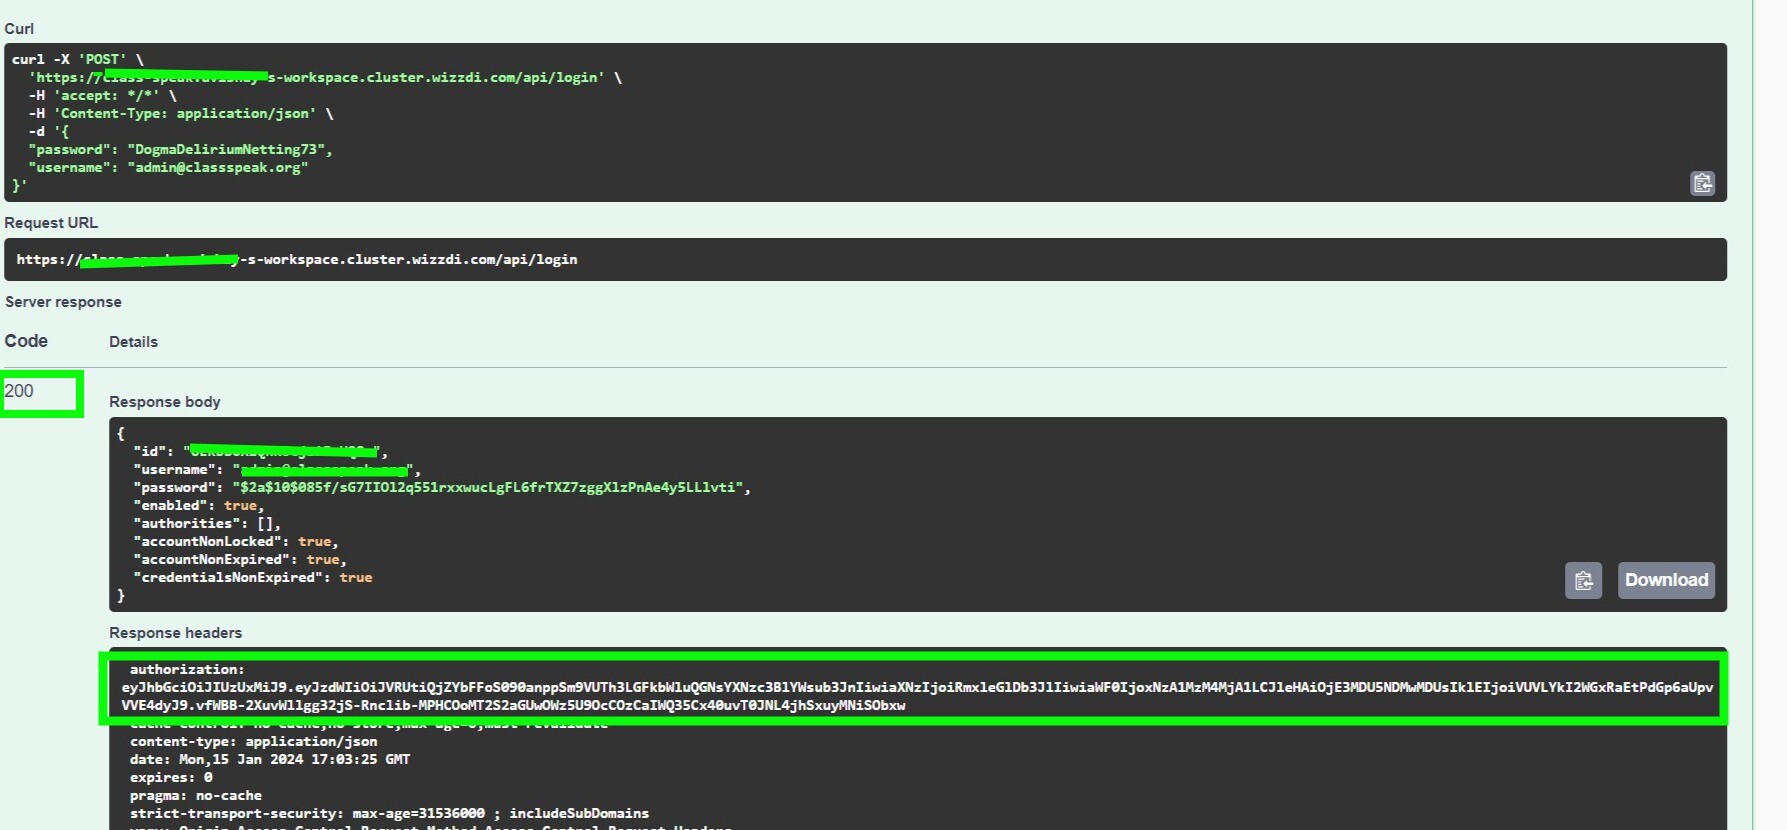
Task: Click the pragma: no-cache header
Action: 196,795
